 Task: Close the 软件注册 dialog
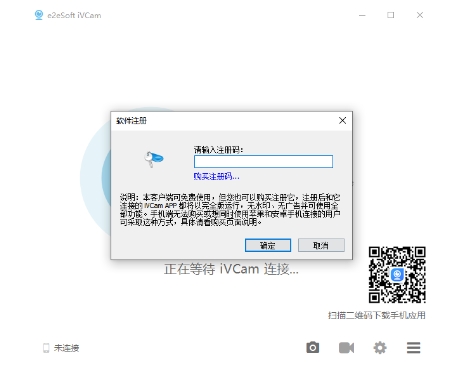(342, 120)
